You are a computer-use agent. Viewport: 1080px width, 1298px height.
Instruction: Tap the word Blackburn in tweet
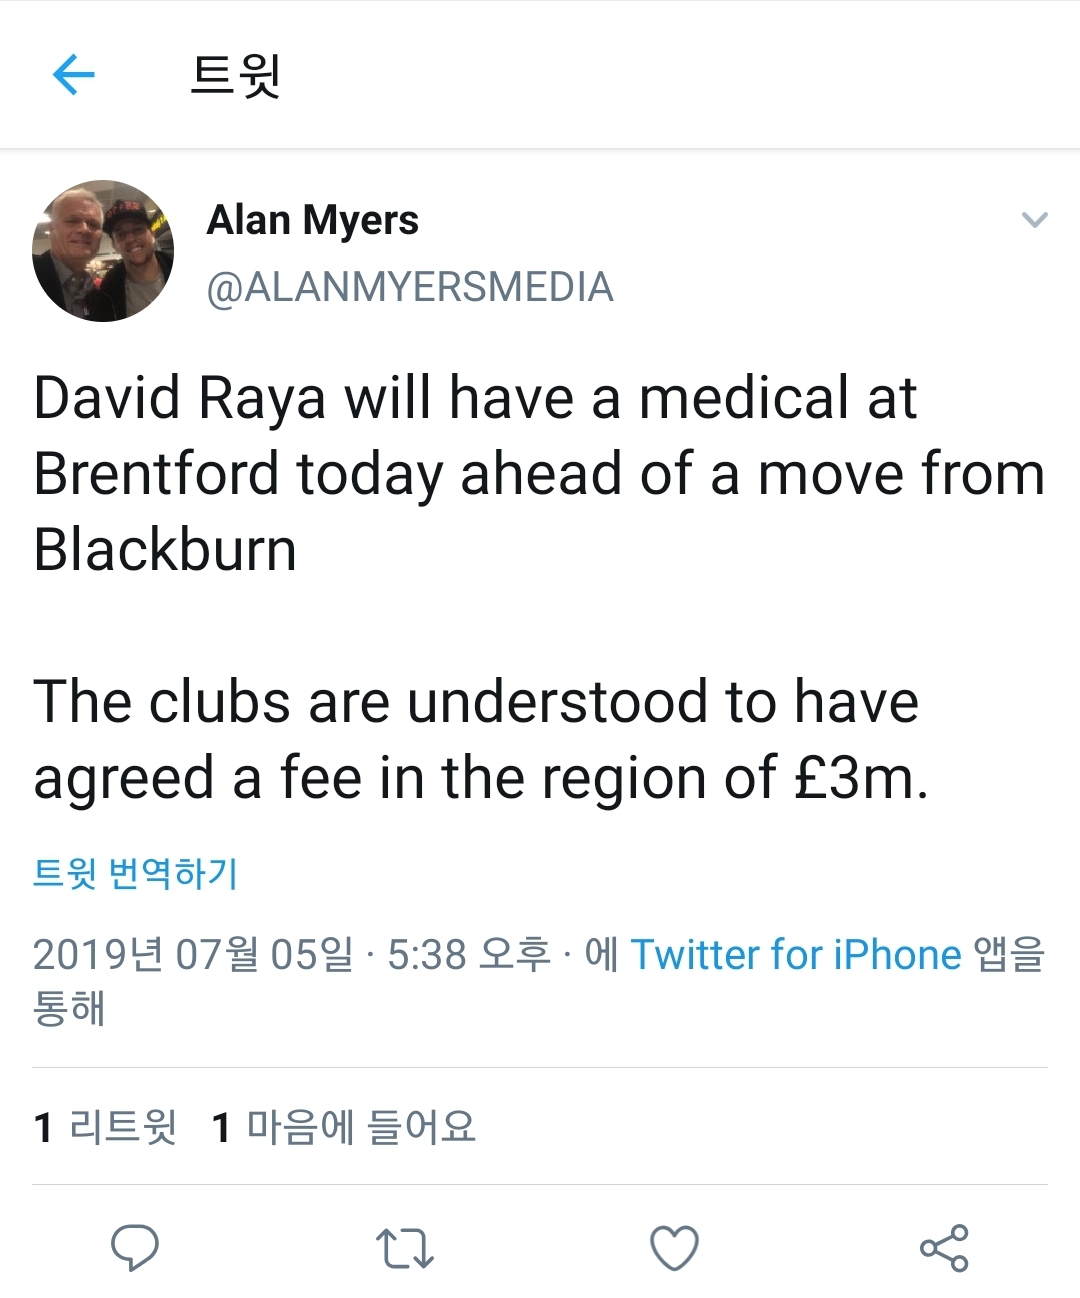coord(165,550)
